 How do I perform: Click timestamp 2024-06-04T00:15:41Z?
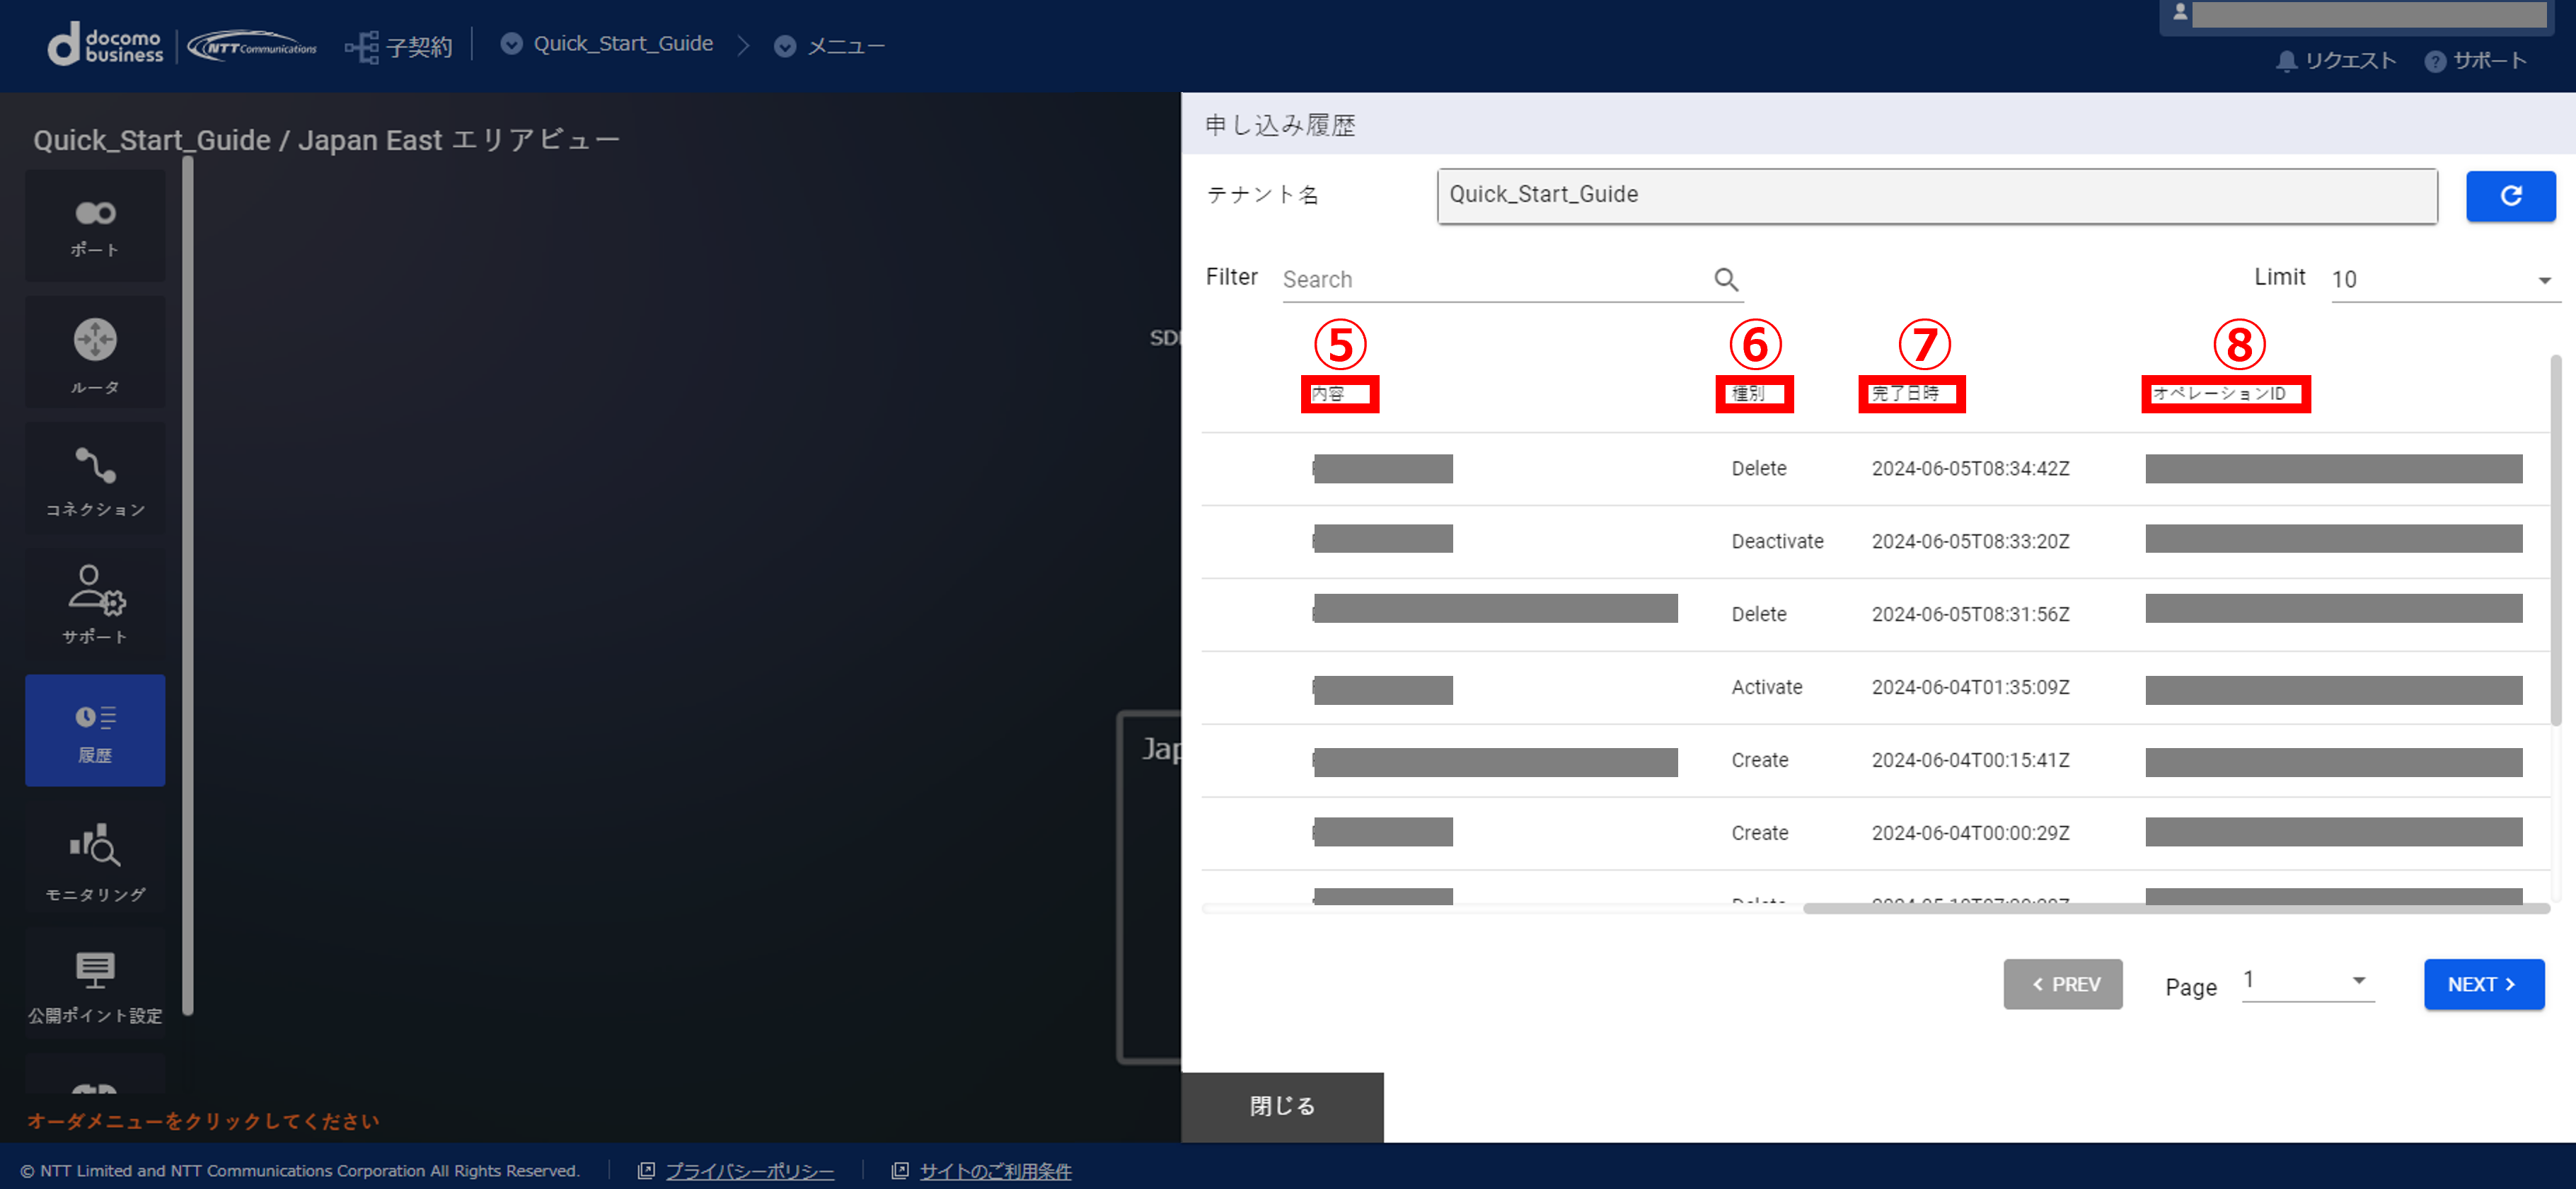1970,761
